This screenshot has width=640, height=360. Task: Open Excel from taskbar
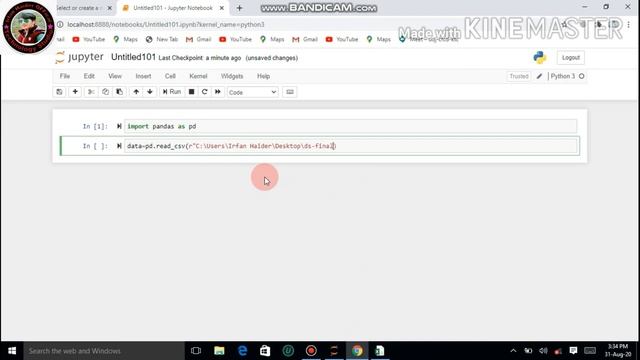click(380, 351)
